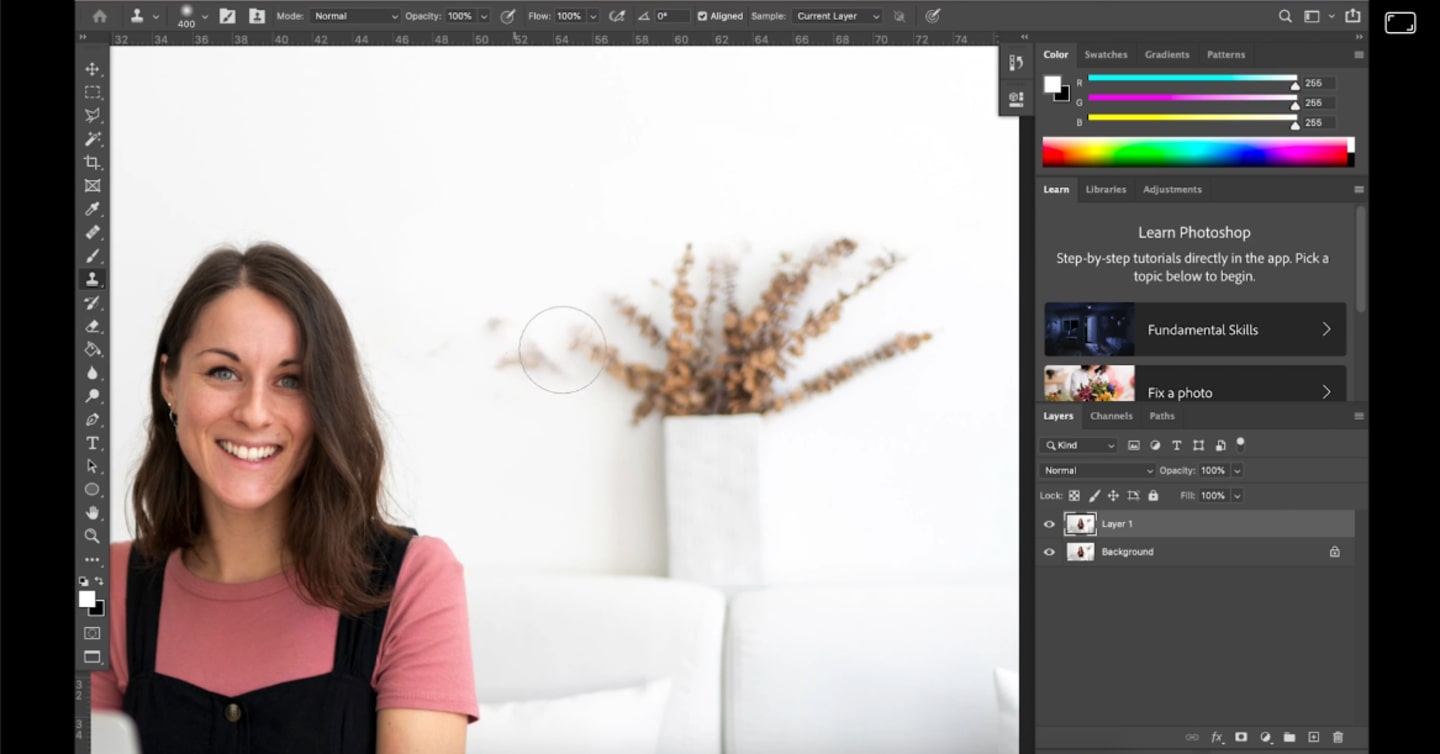
Task: Select the Zoom tool
Action: point(92,536)
